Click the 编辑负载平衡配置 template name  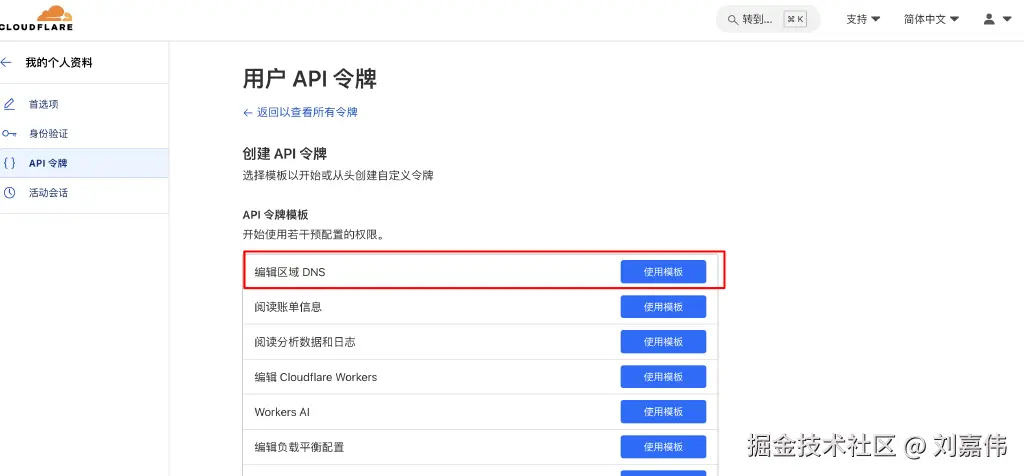[x=299, y=447]
